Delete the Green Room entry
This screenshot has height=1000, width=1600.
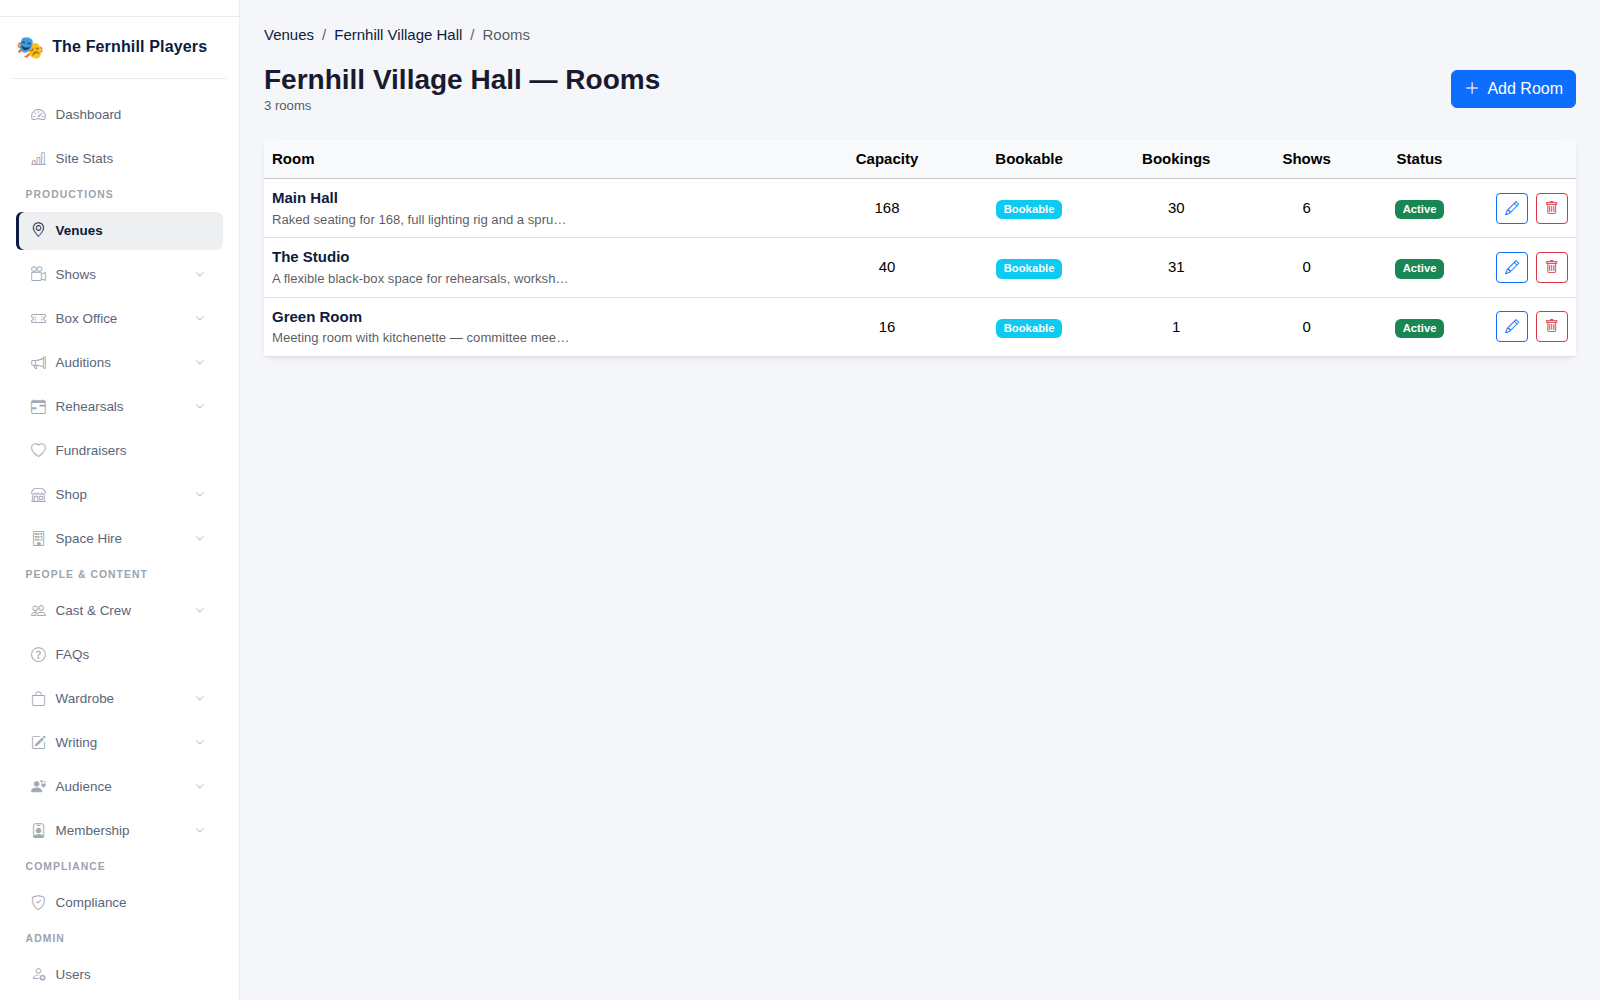pyautogui.click(x=1552, y=326)
